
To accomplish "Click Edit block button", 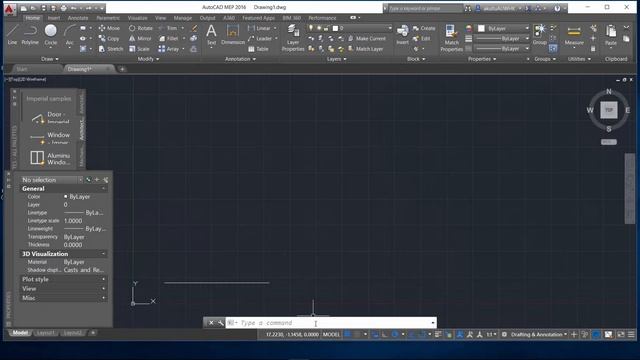I will tap(422, 38).
